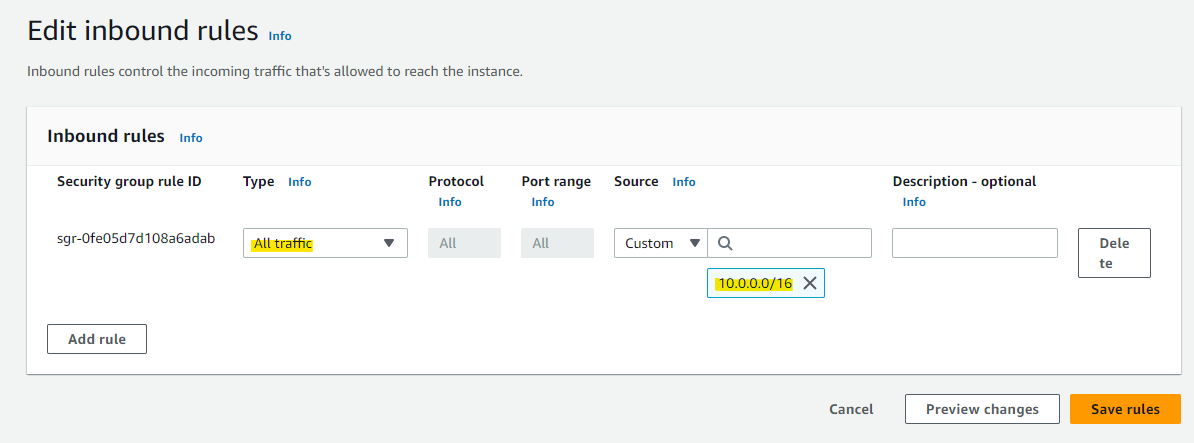Click the Add rule button
This screenshot has height=443, width=1194.
[x=97, y=339]
